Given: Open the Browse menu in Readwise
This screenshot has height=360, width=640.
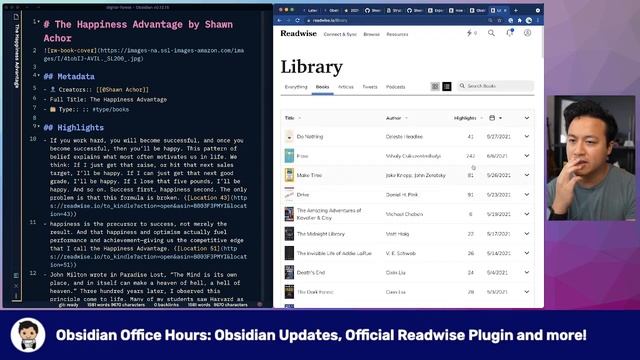Looking at the screenshot, I should click(x=371, y=34).
